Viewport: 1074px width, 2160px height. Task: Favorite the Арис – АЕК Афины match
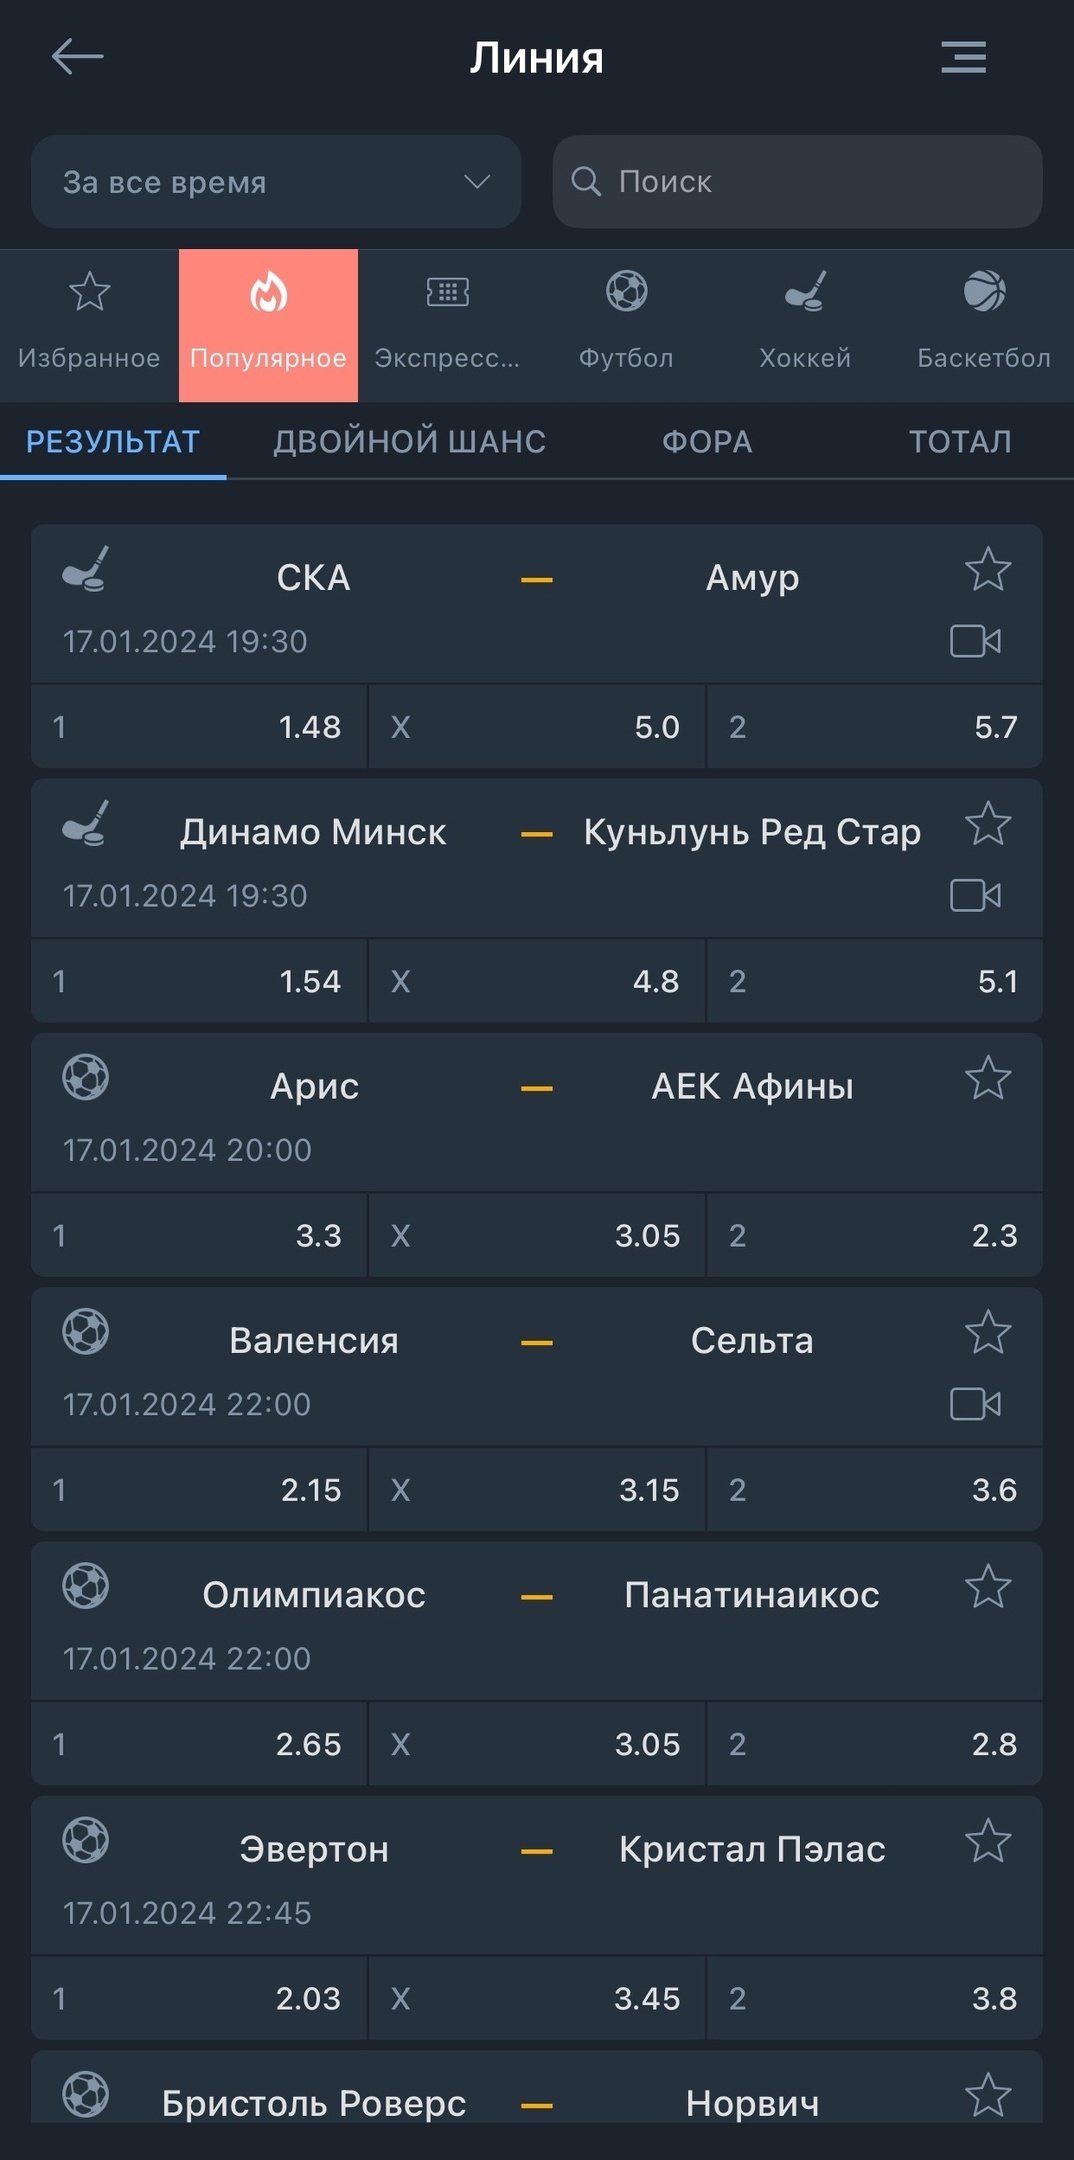click(x=988, y=1079)
